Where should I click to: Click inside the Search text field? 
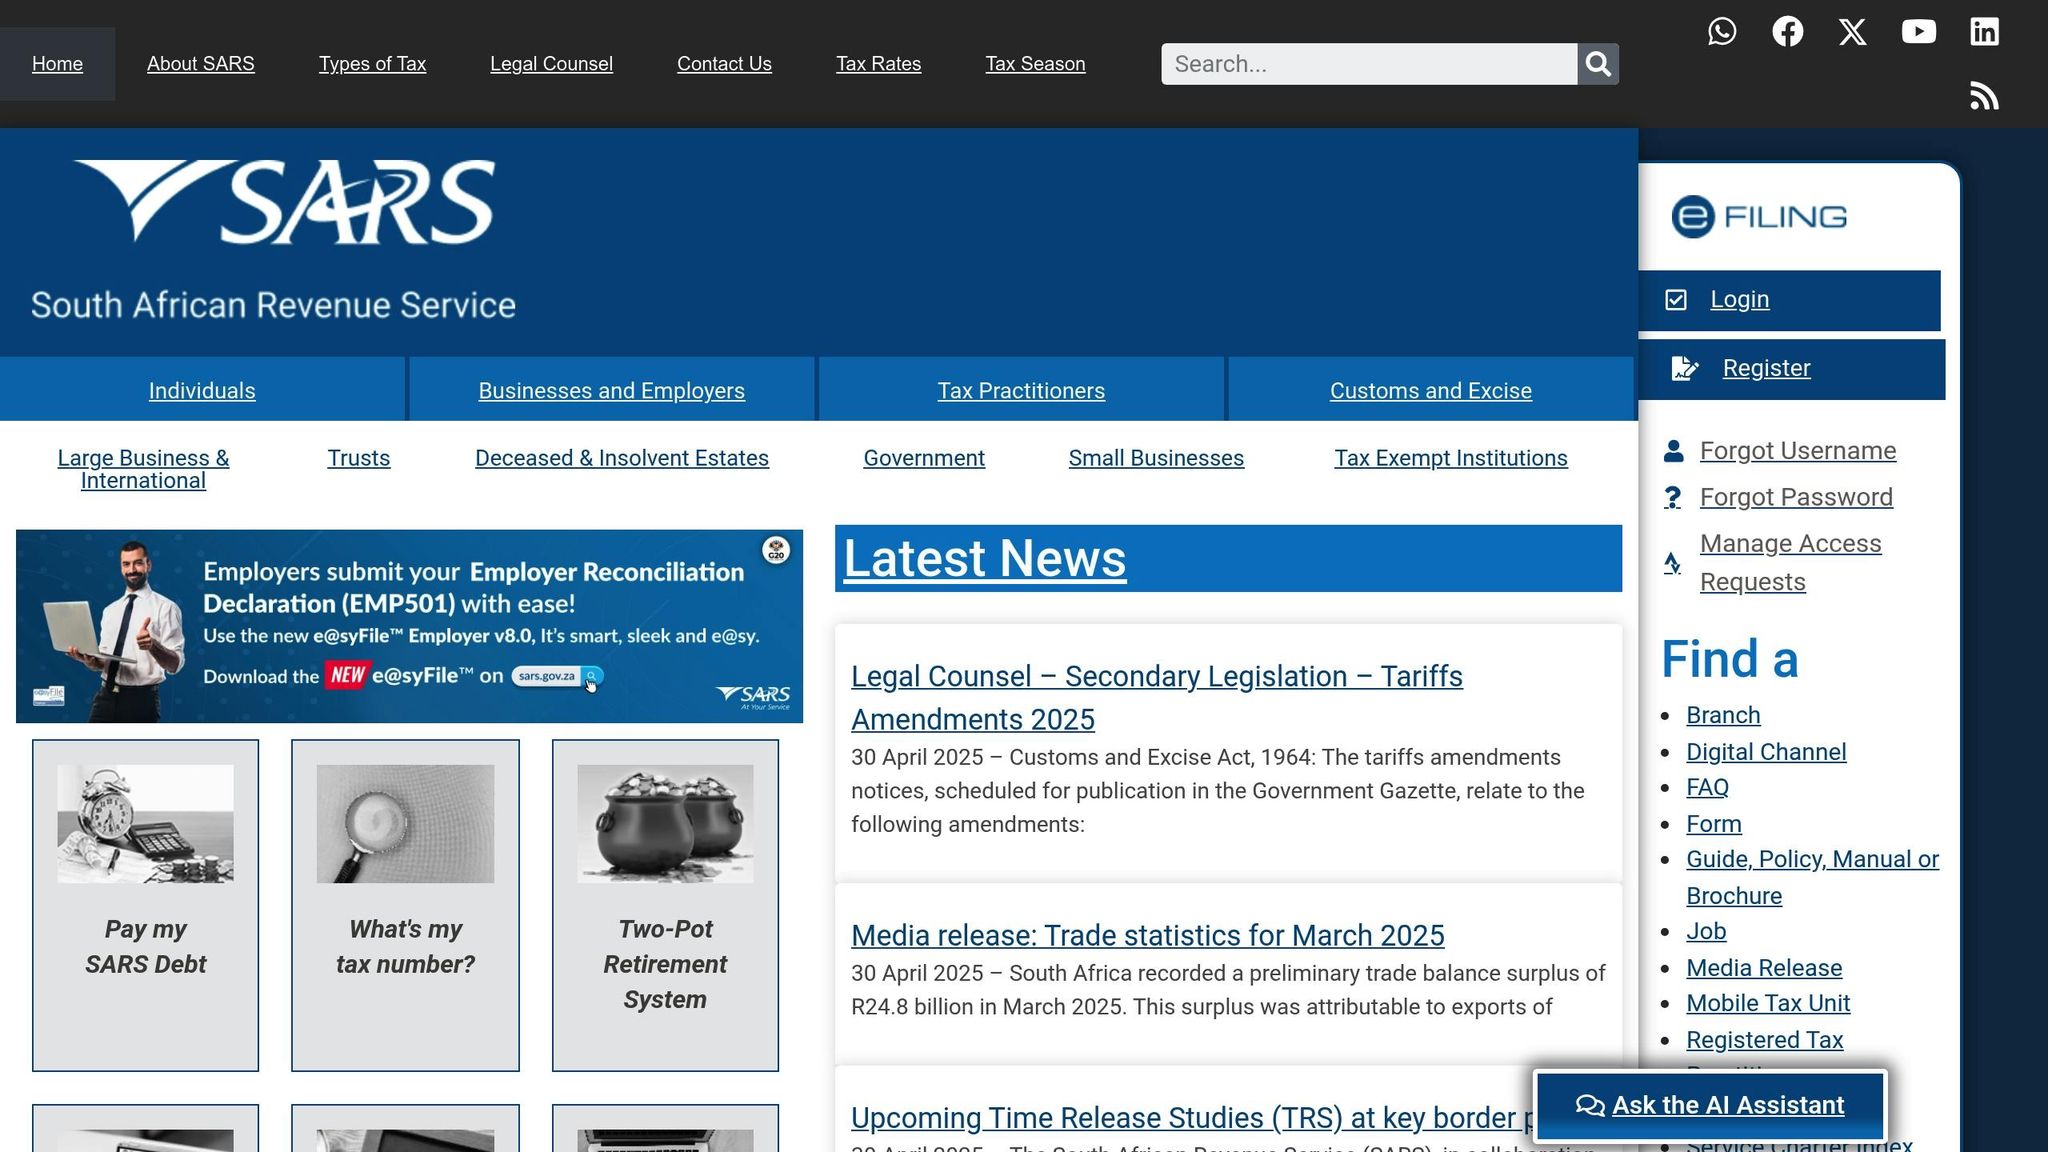[x=1369, y=64]
